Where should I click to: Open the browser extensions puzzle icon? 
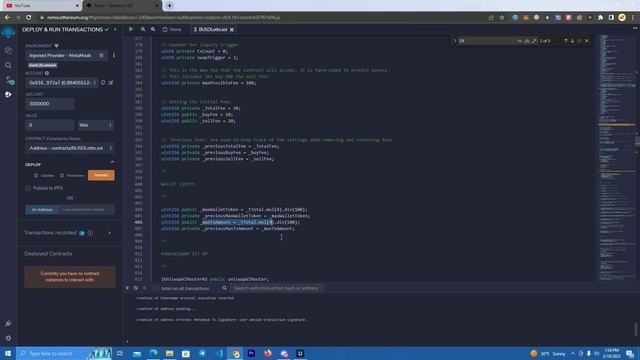click(600, 18)
